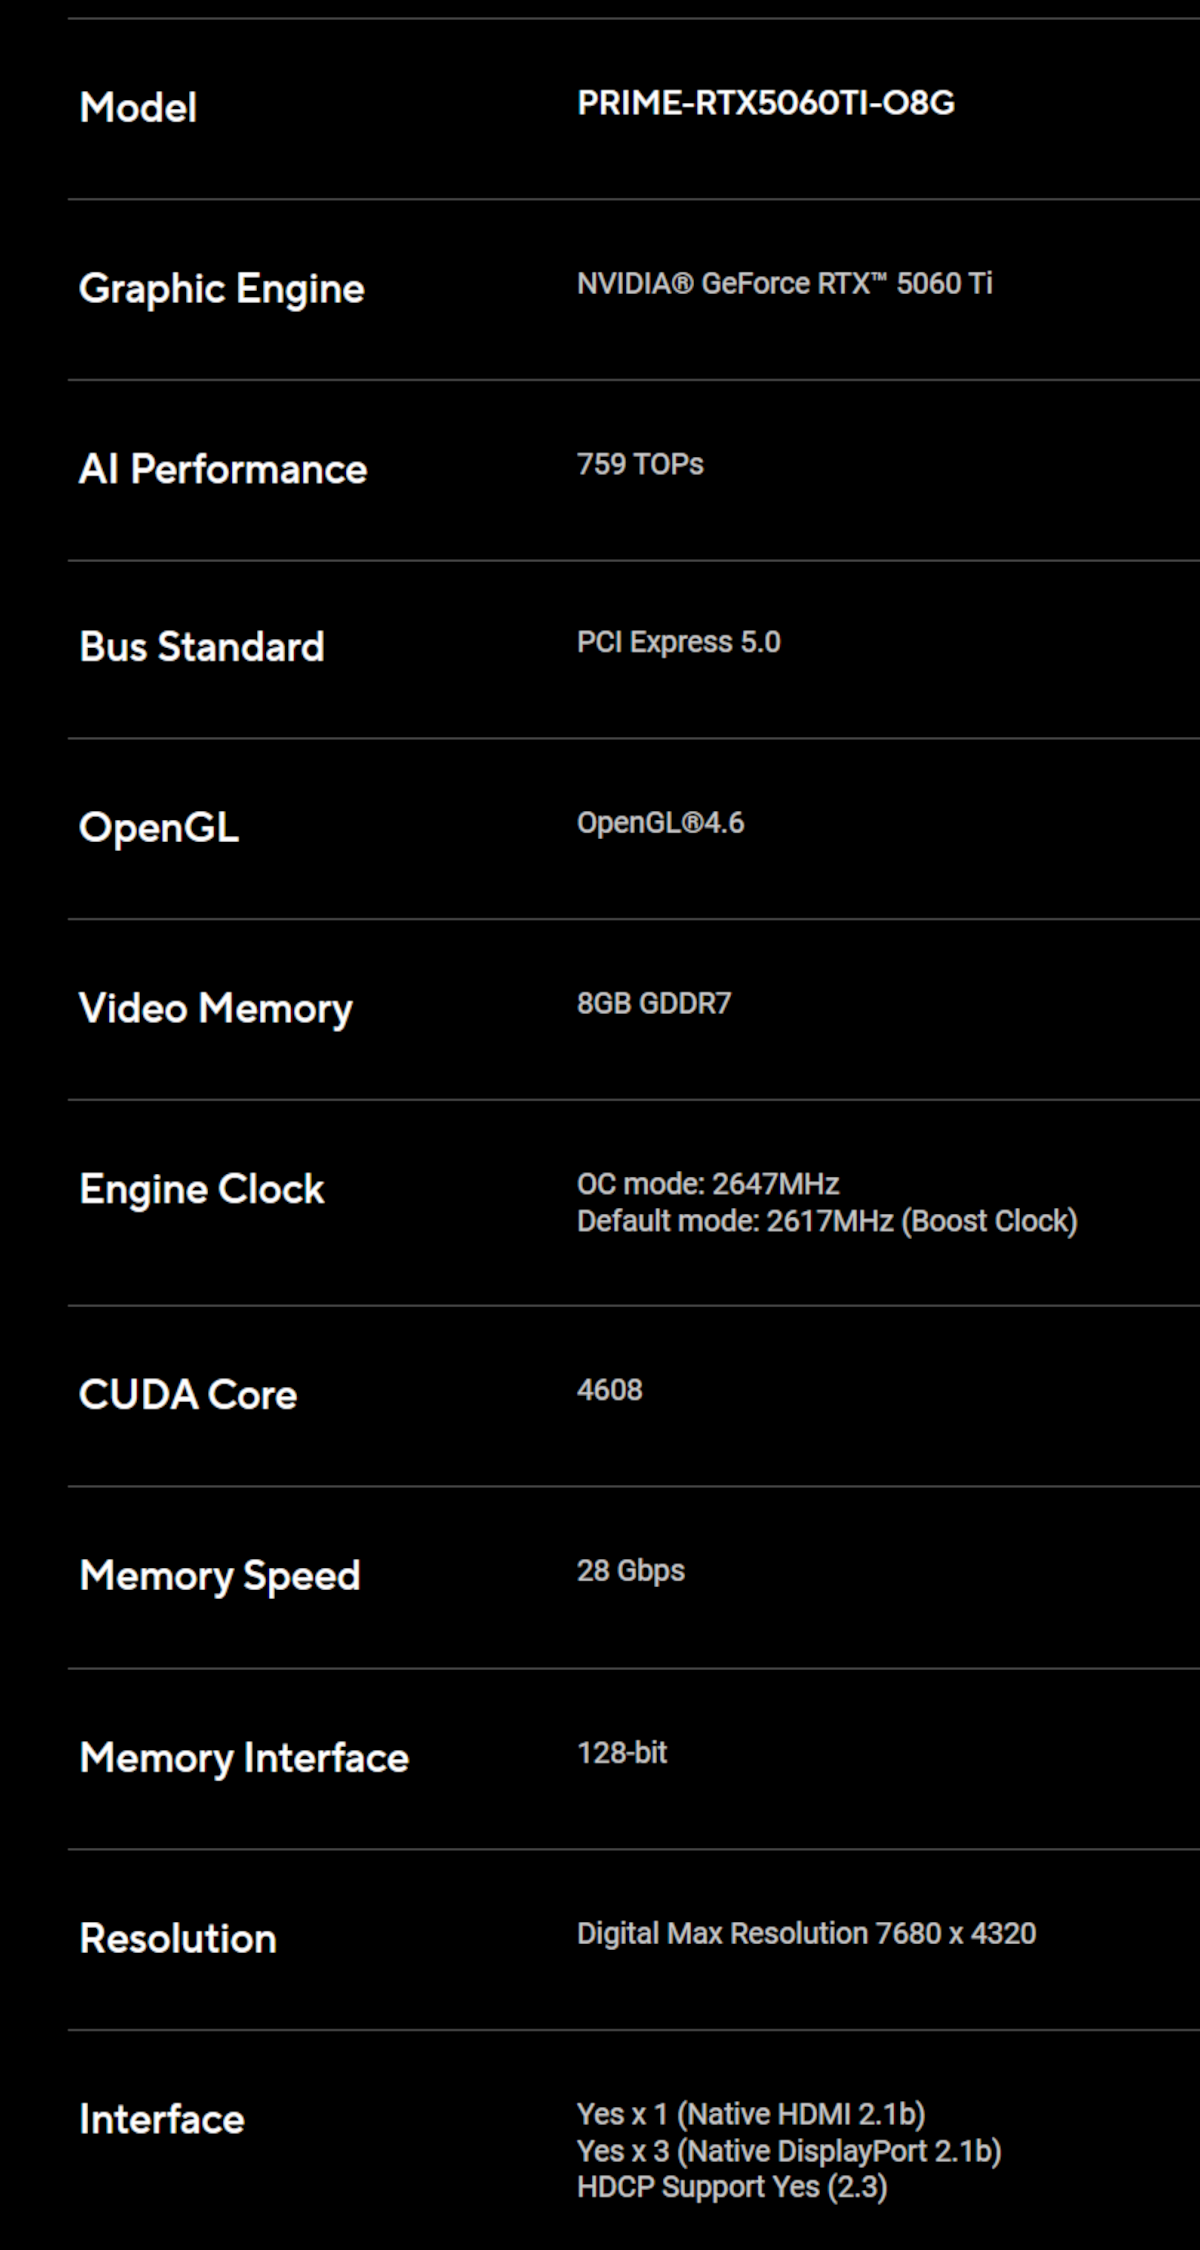Click NVIDIA GeForce RTX 5060 Ti text
The image size is (1200, 2250).
pos(784,284)
